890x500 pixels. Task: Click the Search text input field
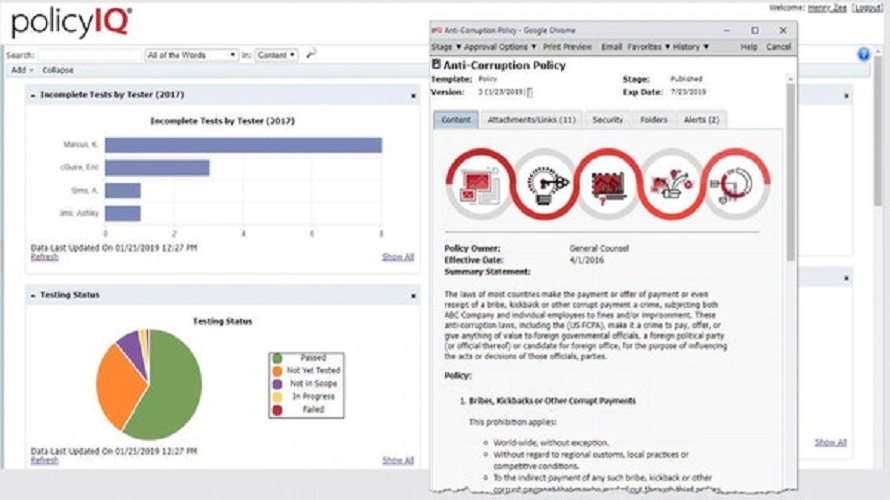tap(89, 55)
